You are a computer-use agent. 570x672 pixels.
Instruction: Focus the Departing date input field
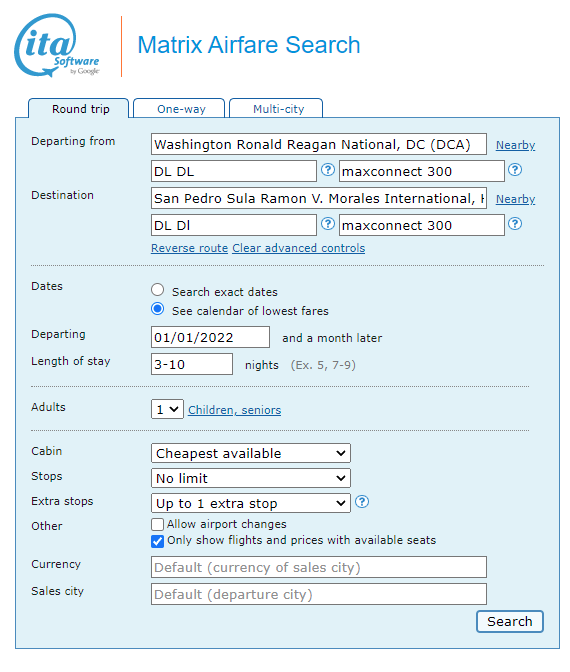pos(210,337)
